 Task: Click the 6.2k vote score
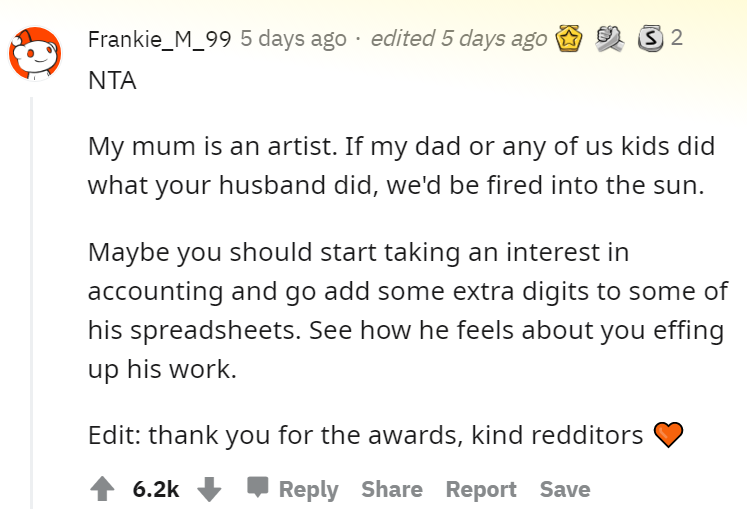point(156,489)
